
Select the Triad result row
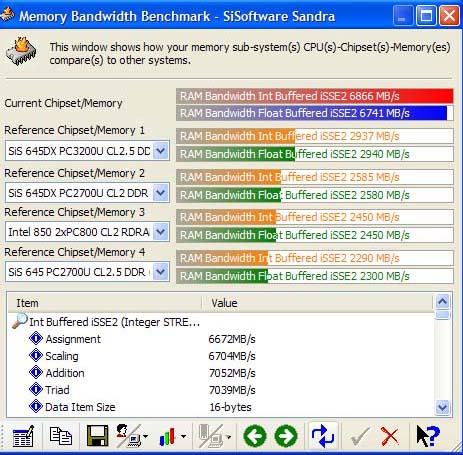click(x=221, y=390)
